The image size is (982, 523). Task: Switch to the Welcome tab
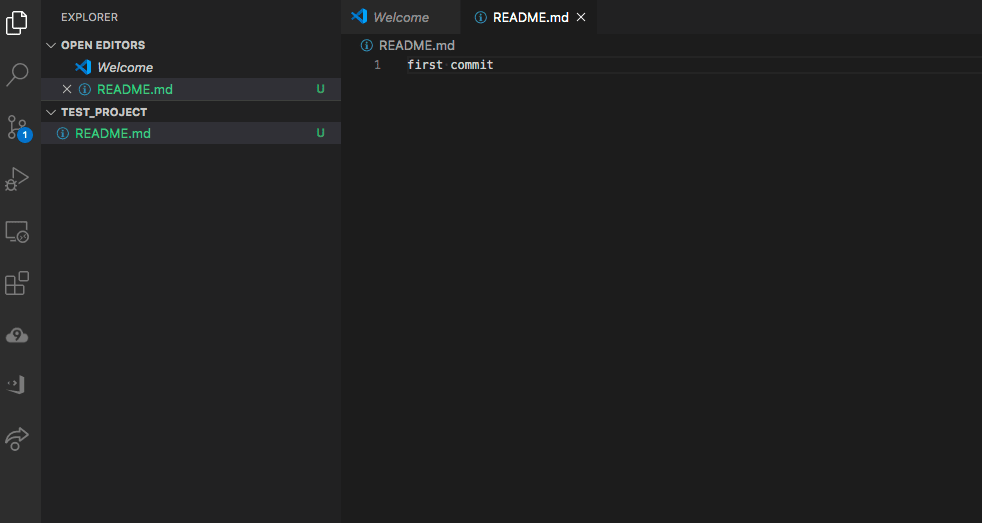point(401,17)
